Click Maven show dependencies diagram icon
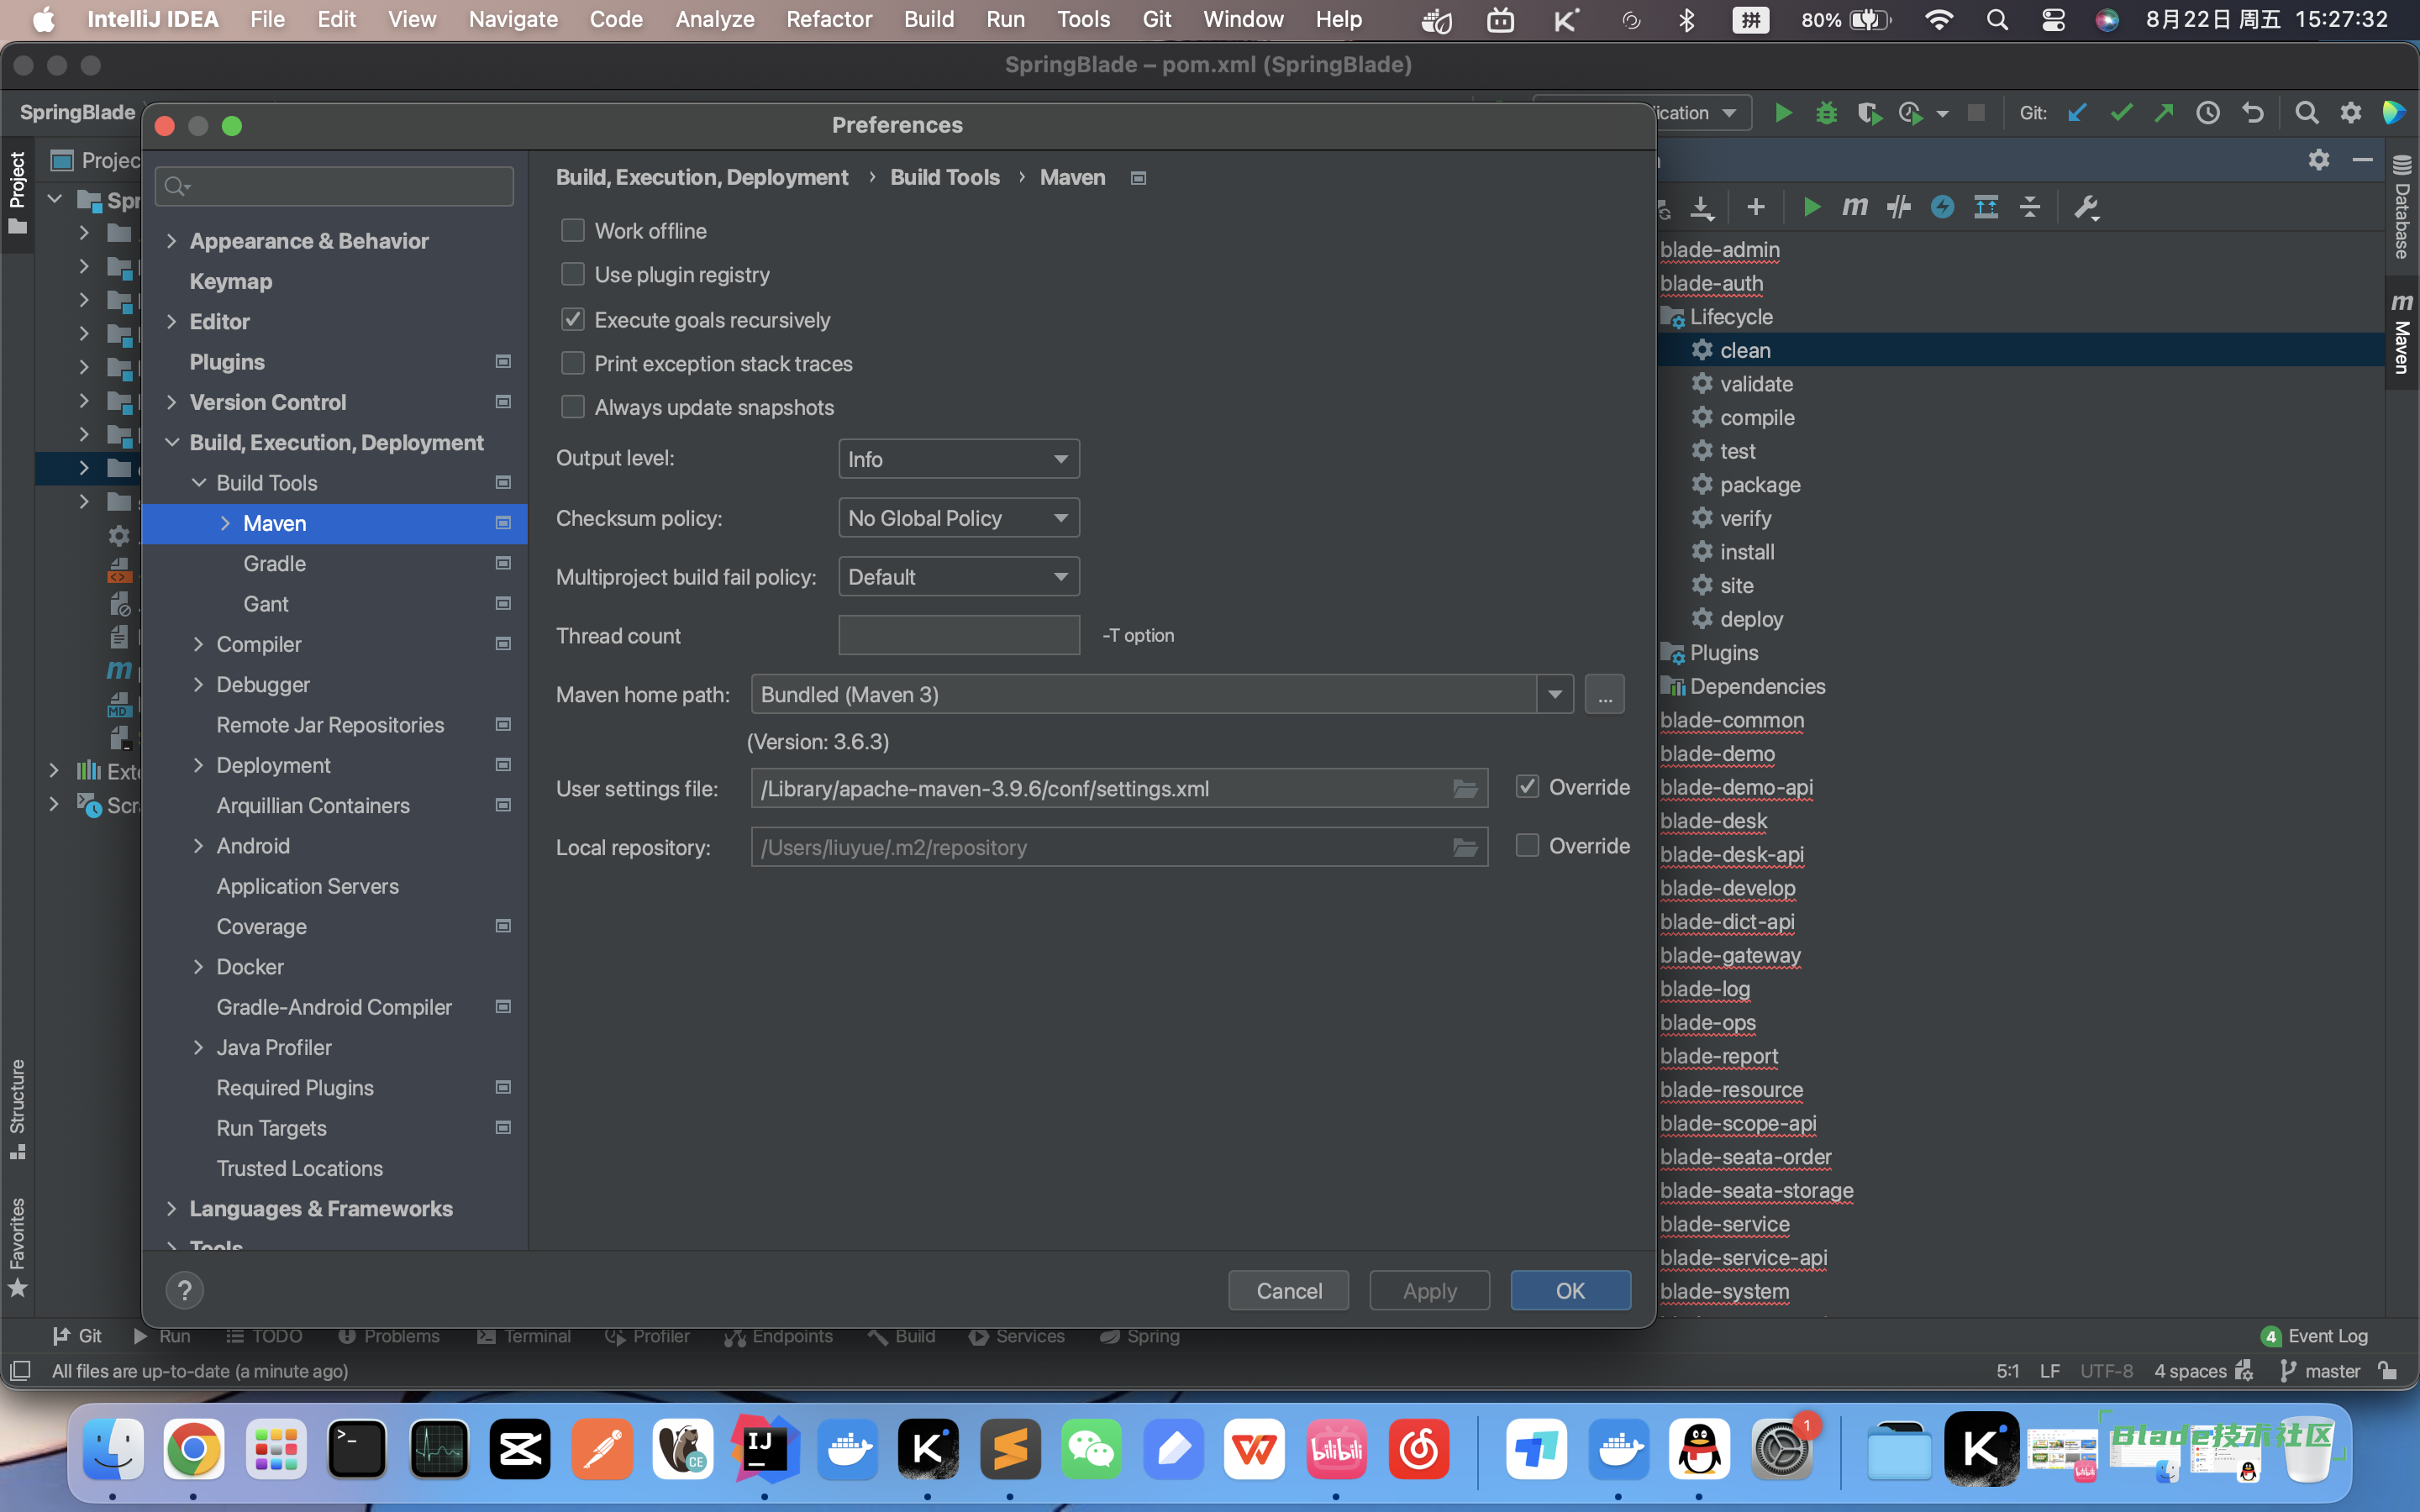This screenshot has width=2420, height=1512. click(x=1986, y=207)
